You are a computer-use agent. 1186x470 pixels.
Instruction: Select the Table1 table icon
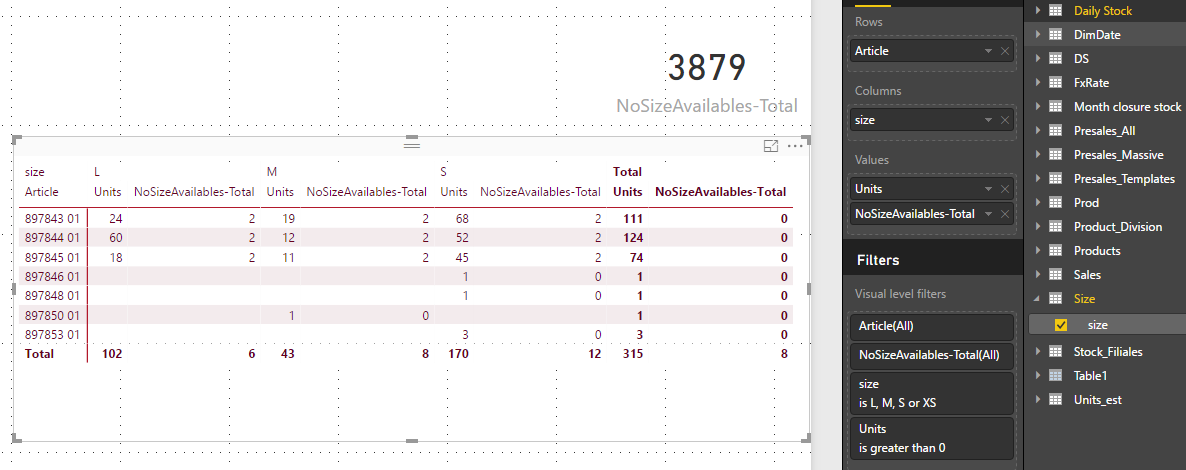point(1055,375)
